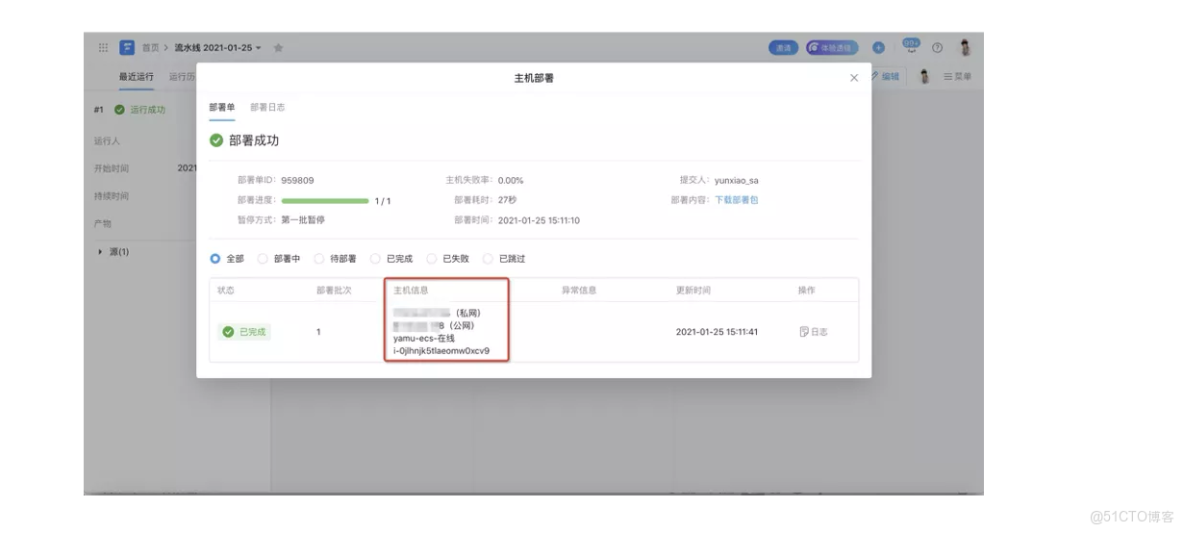
Task: Click the 邀请 button
Action: 783,48
